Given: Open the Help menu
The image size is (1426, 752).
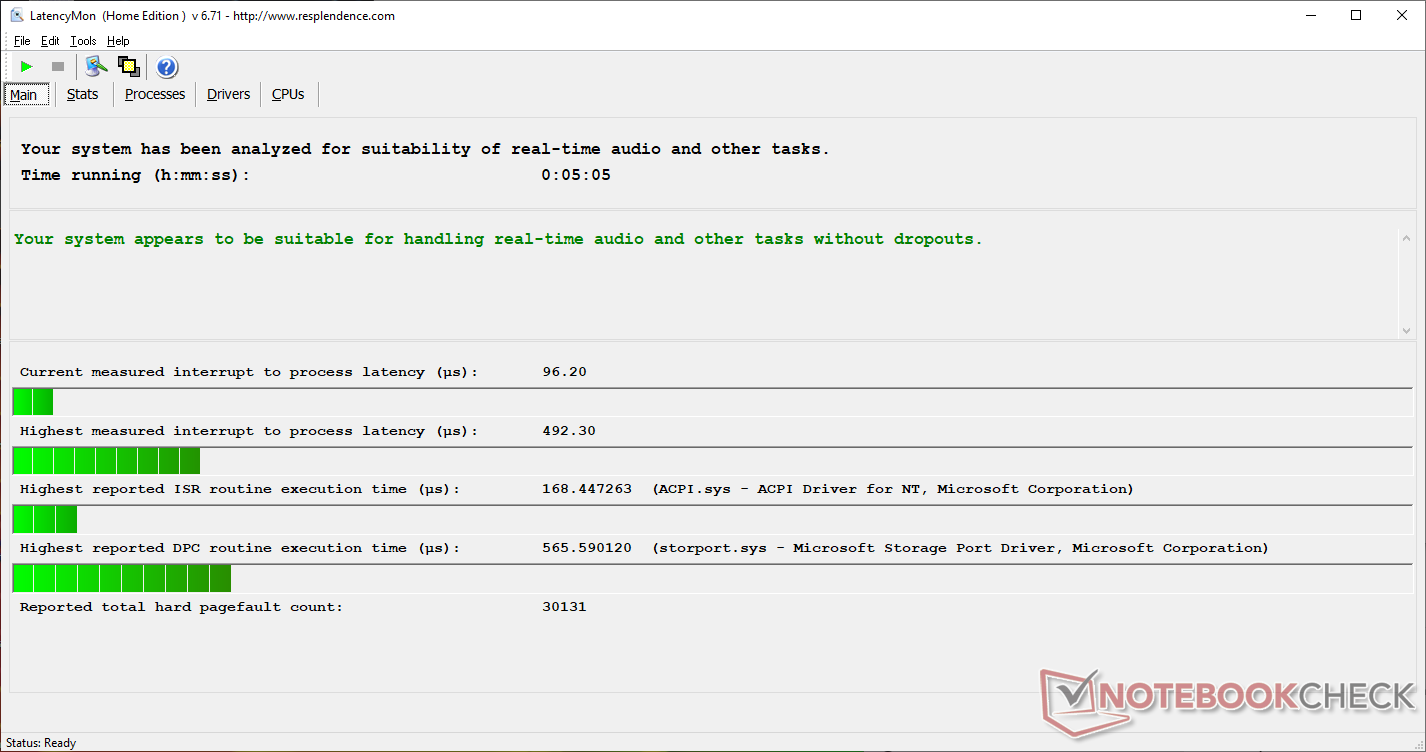Looking at the screenshot, I should [x=118, y=41].
